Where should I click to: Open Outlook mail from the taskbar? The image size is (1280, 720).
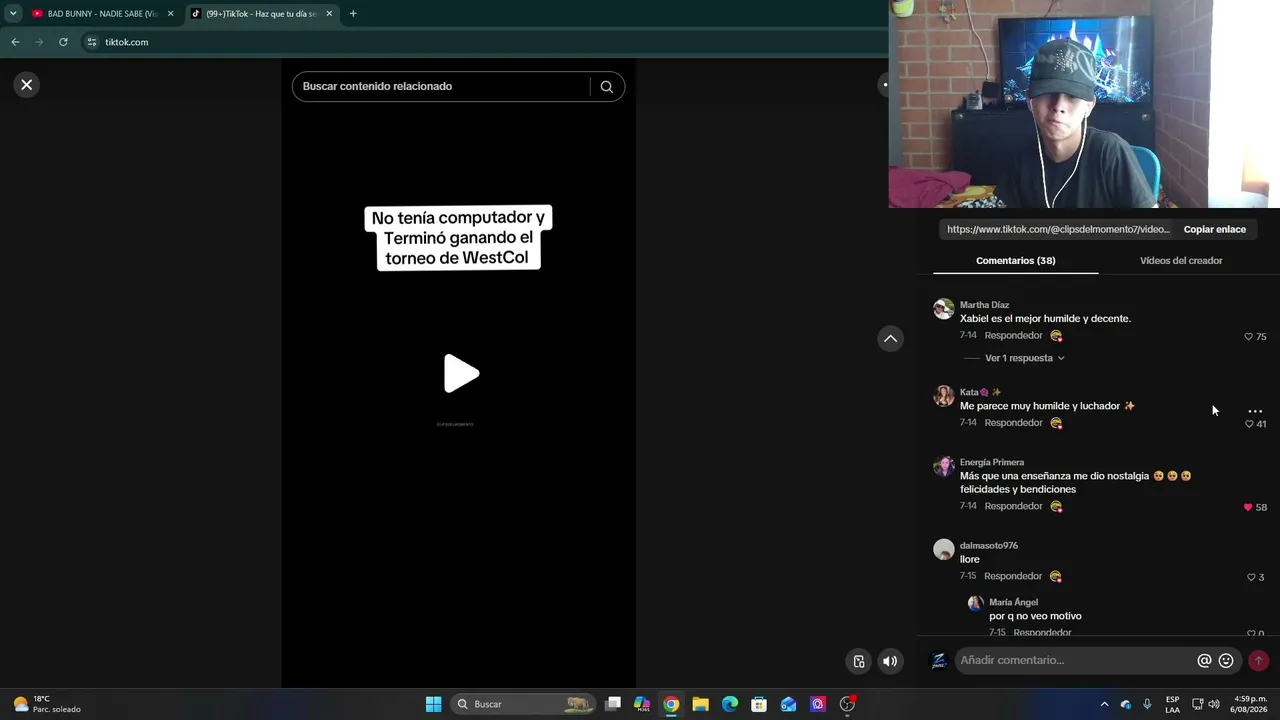pos(788,704)
